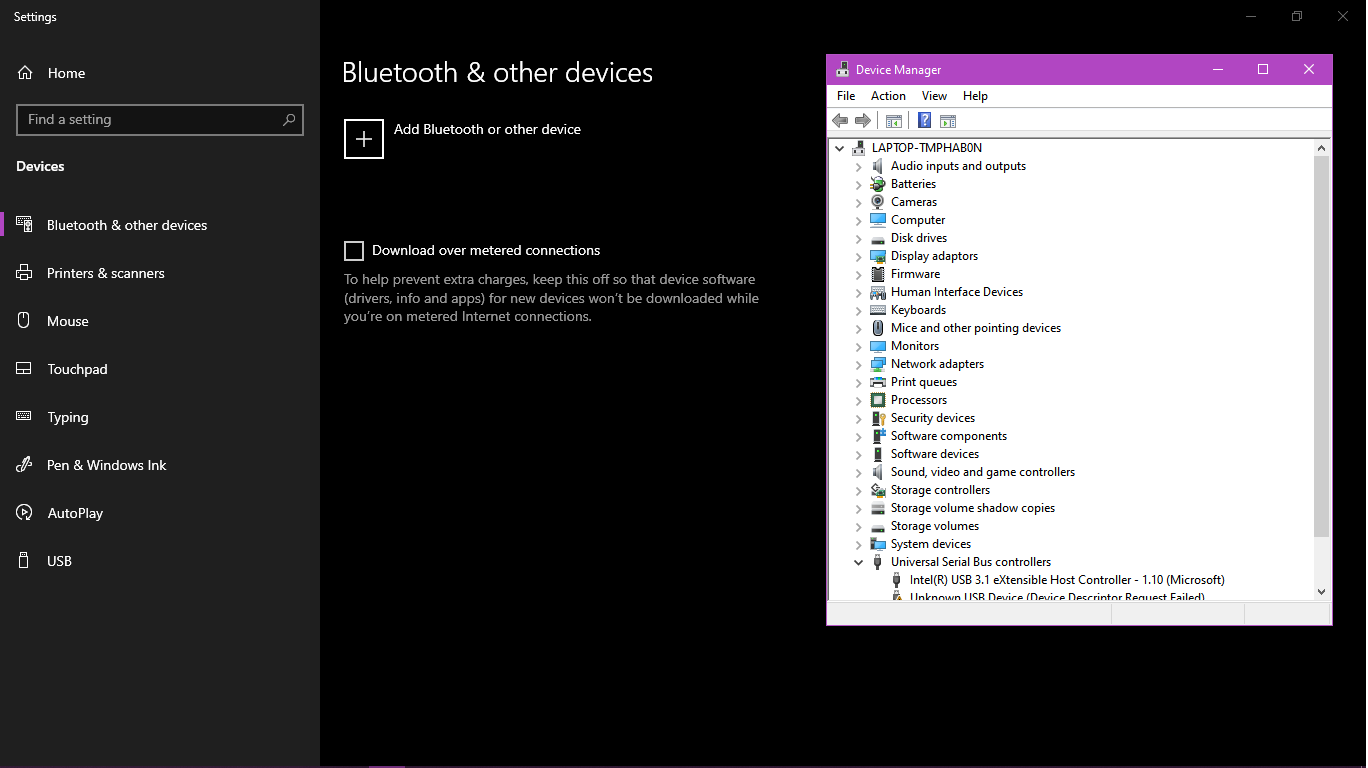The height and width of the screenshot is (768, 1368).
Task: Open Pen & Windows Ink settings icon
Action: [x=22, y=464]
